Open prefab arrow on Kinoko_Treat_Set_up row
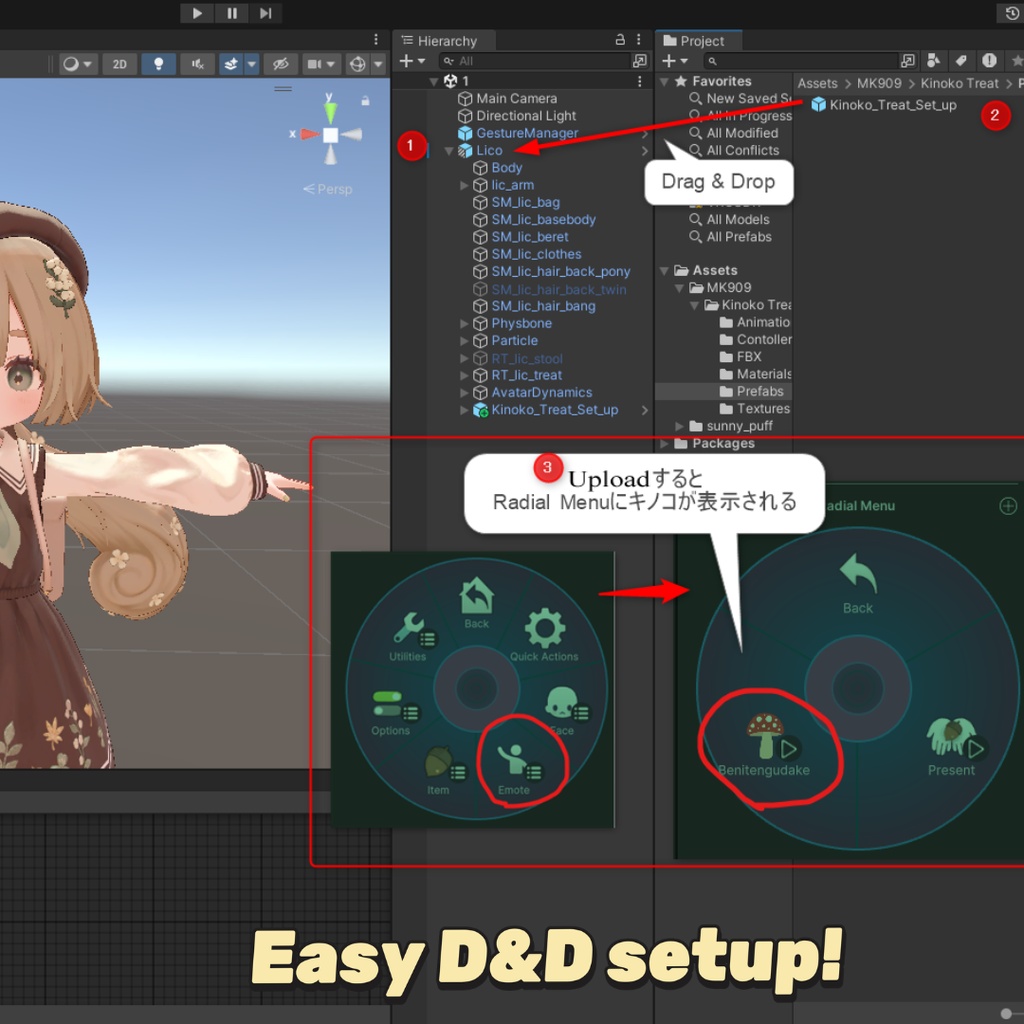Image resolution: width=1024 pixels, height=1024 pixels. 645,410
